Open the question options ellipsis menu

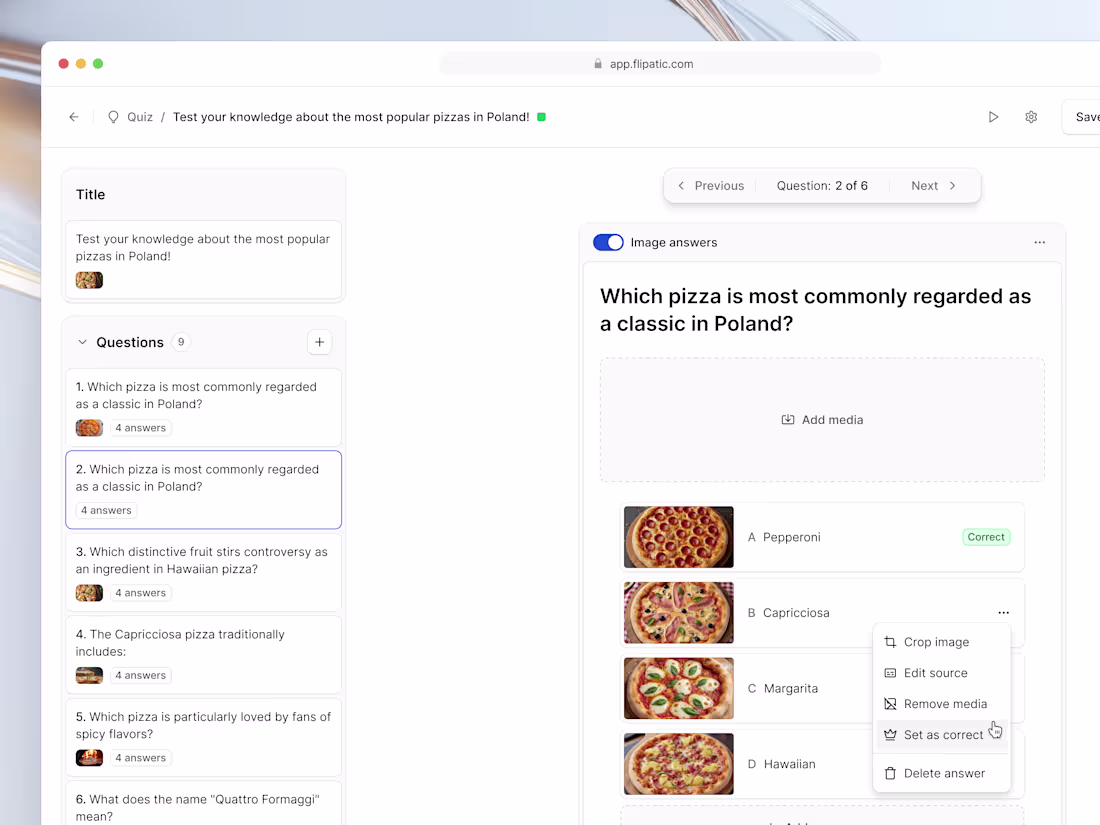[x=1040, y=242]
